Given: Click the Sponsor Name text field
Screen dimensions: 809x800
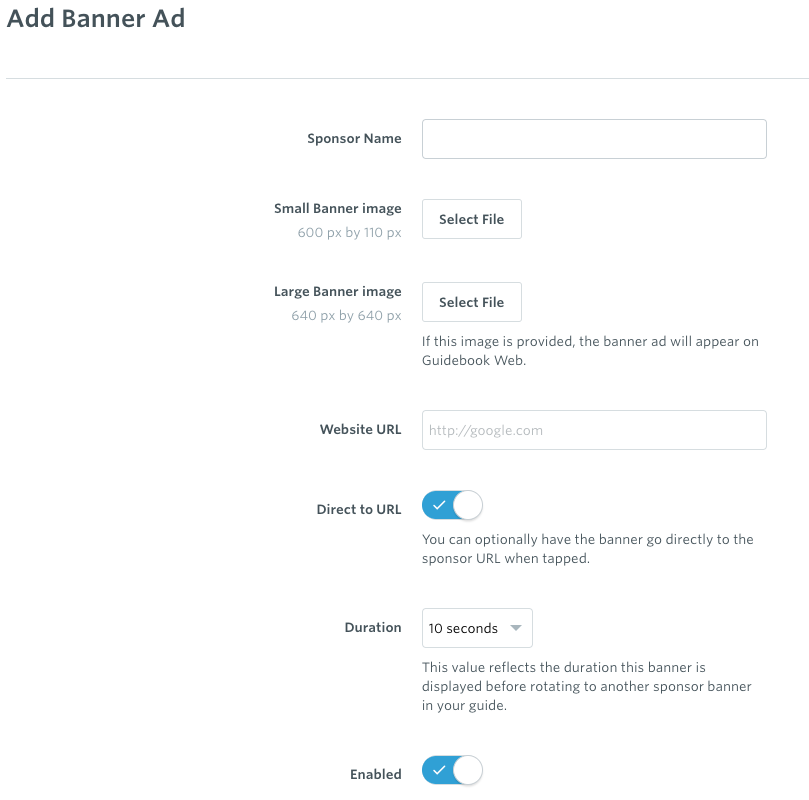Looking at the screenshot, I should pyautogui.click(x=594, y=139).
